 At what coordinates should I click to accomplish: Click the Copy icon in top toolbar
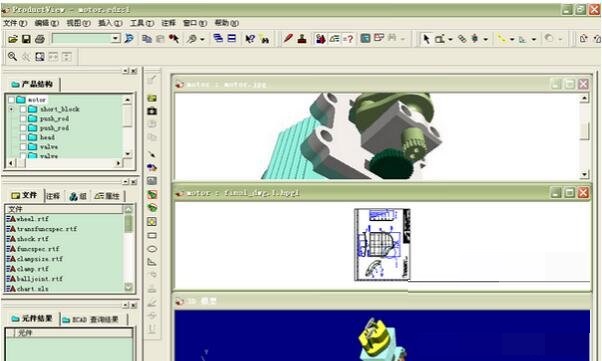click(x=147, y=39)
